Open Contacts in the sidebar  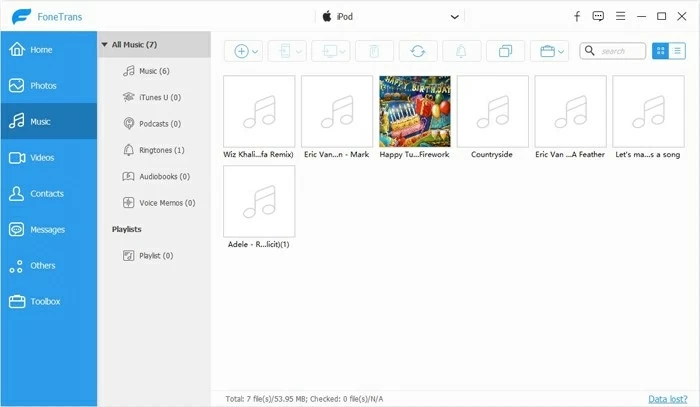49,194
